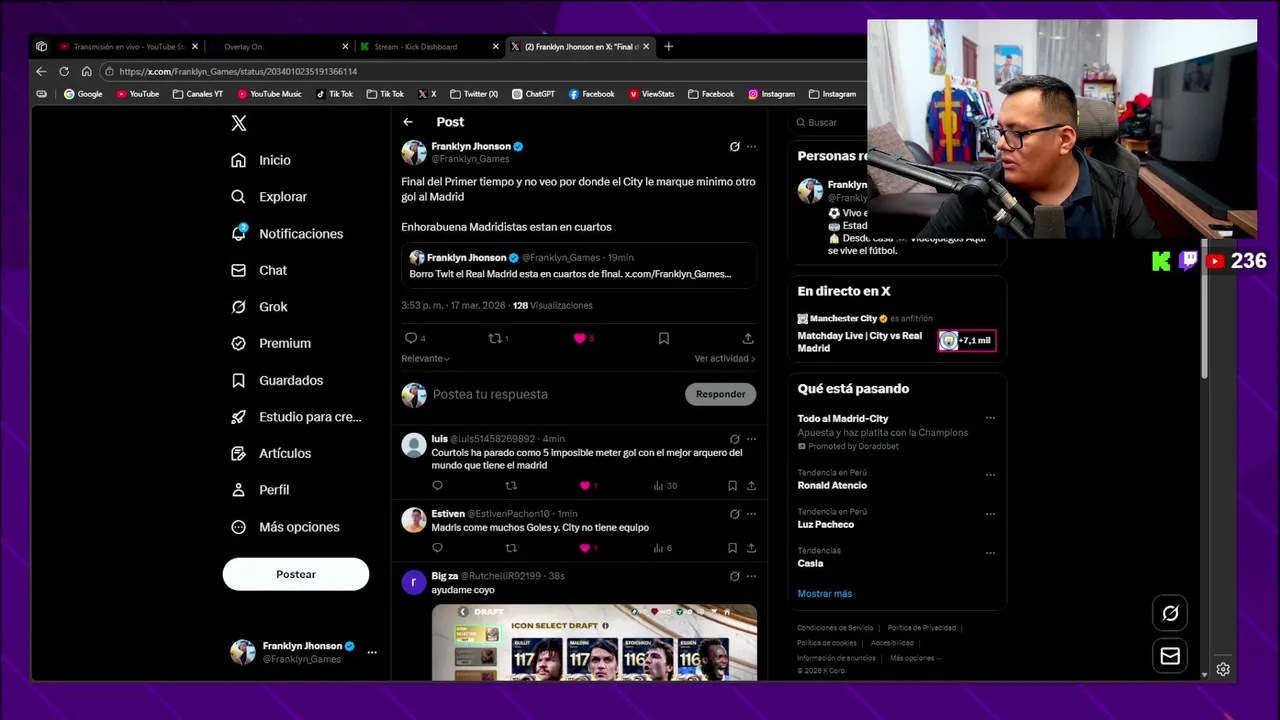Click Mostrar más under trends
This screenshot has height=720, width=1280.
point(825,594)
